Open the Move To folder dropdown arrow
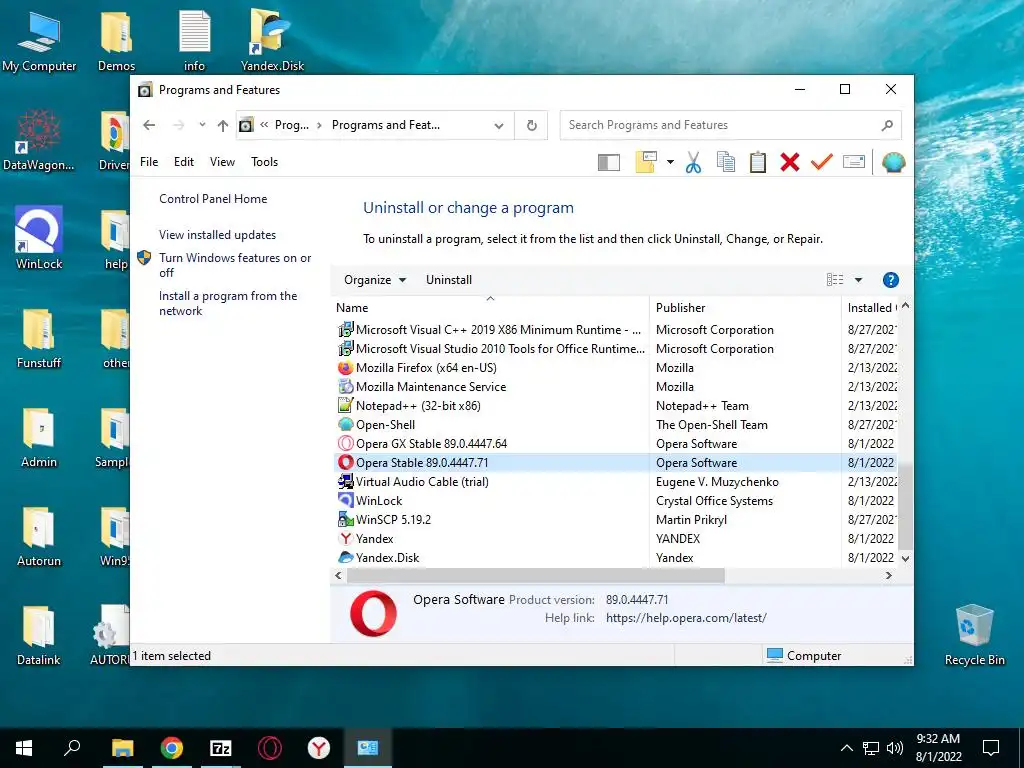This screenshot has width=1024, height=768. (x=670, y=162)
